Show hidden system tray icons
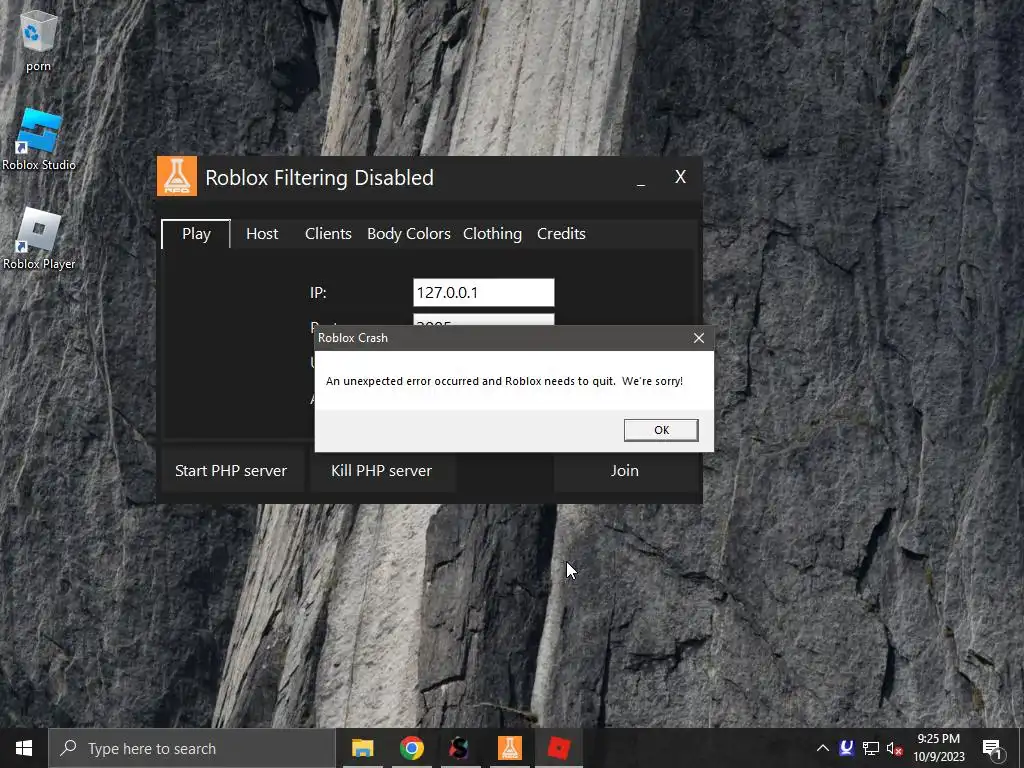The image size is (1024, 768). pyautogui.click(x=823, y=748)
